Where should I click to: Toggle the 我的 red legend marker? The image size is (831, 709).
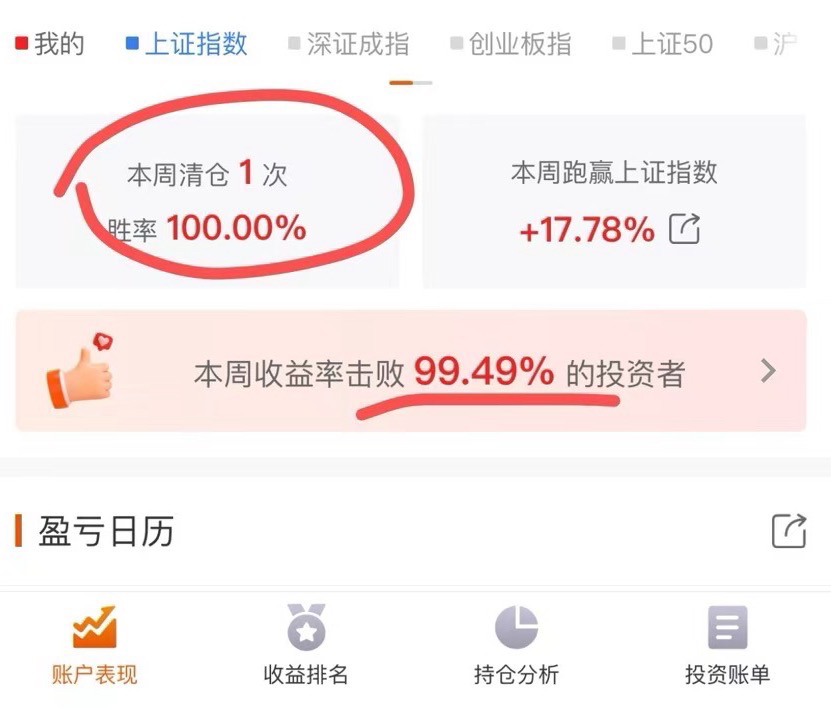pos(21,43)
